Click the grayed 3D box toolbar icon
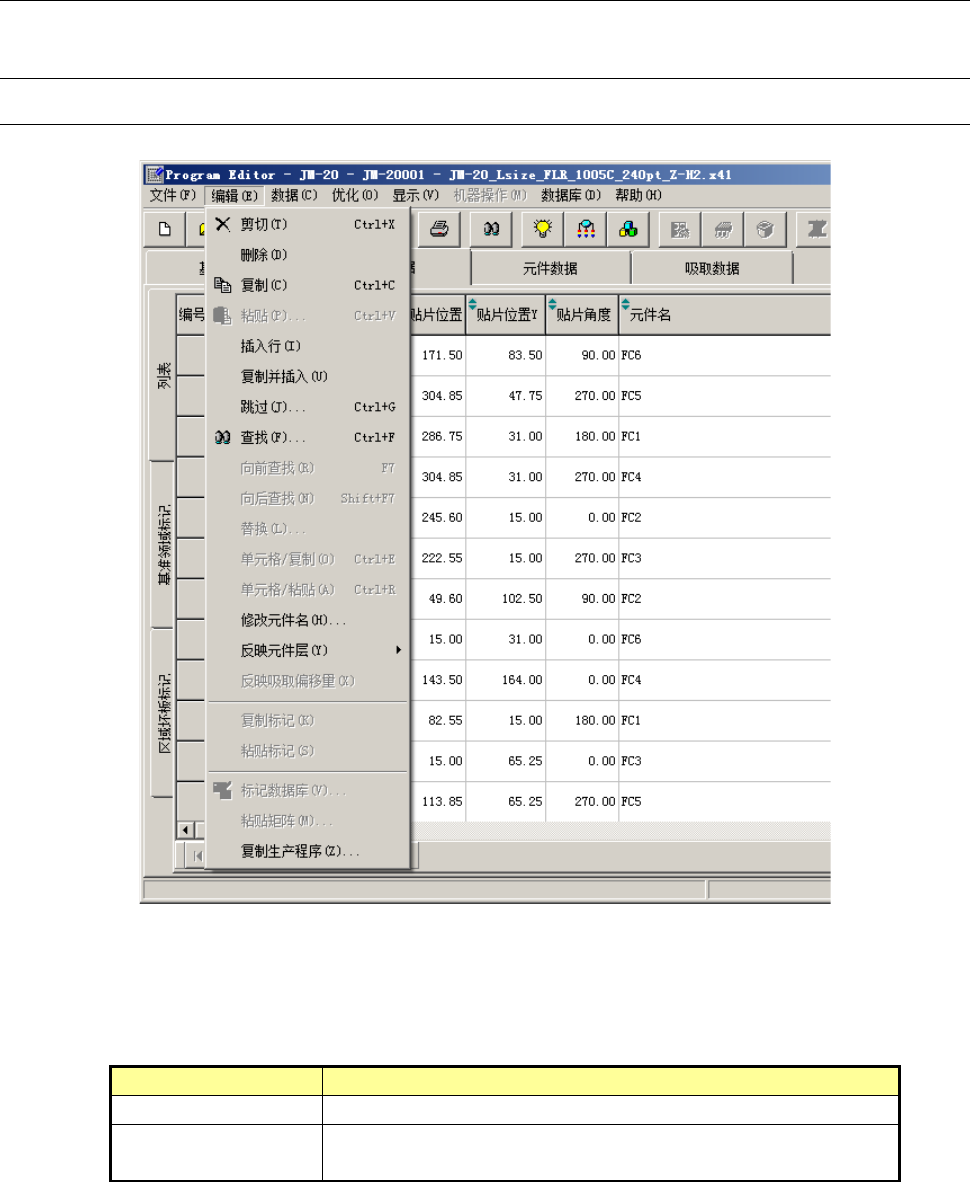 click(765, 229)
